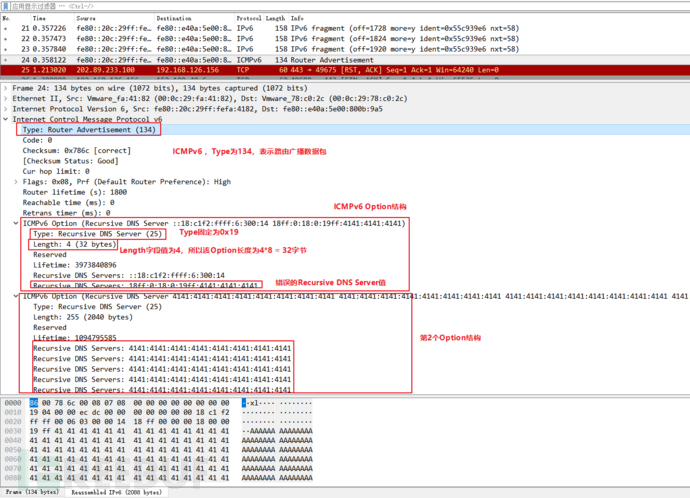
Task: Expand the Internet Protocol Version 6 row
Action: (x=5, y=109)
